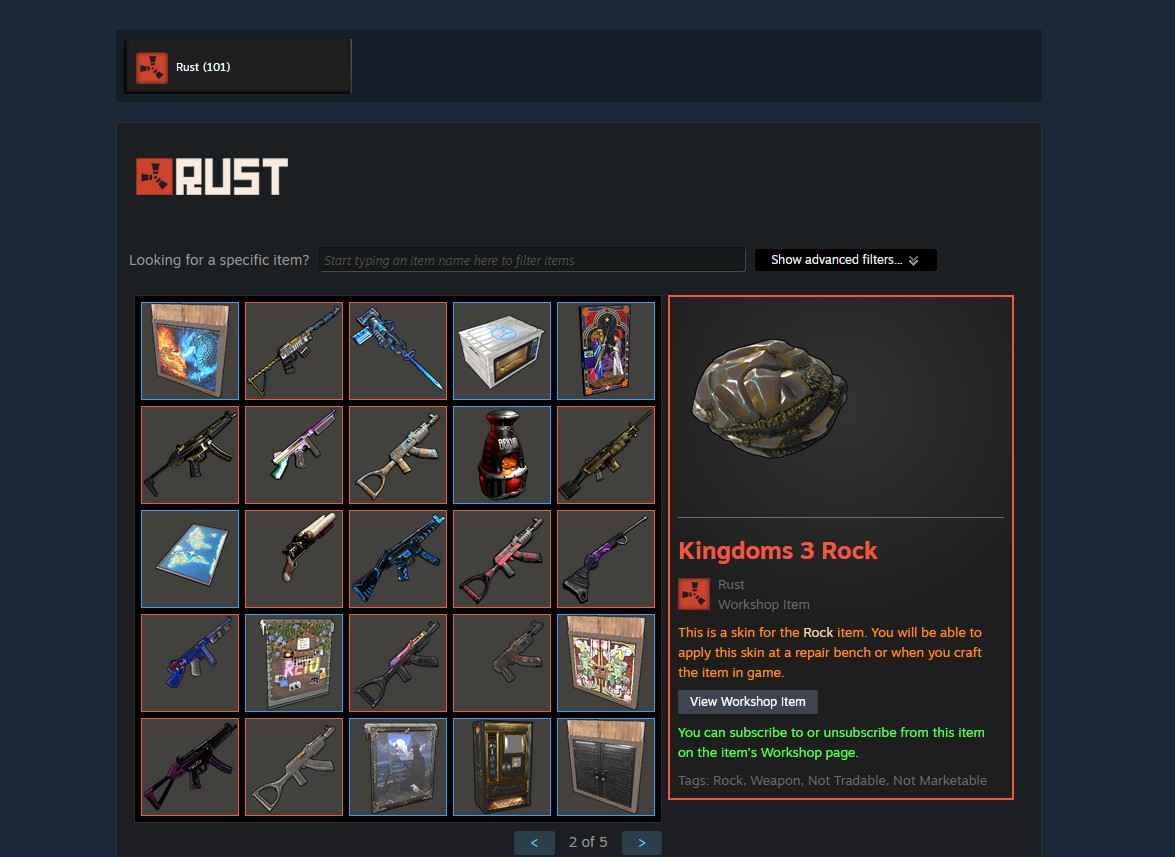Open the Rust (101) inventory tab
Screen dimensions: 1175x857
click(238, 67)
